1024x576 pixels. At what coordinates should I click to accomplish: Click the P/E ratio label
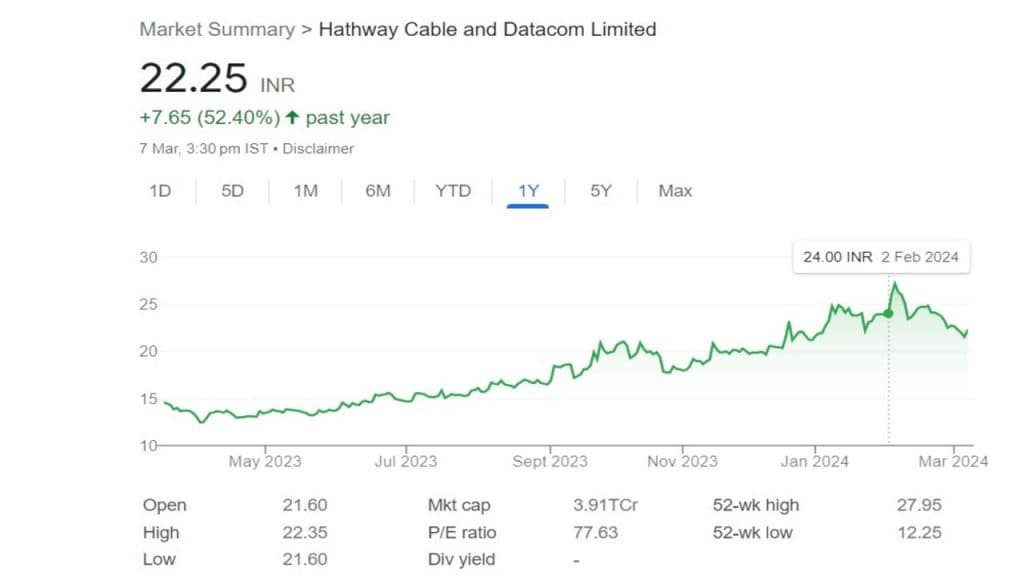pos(462,532)
